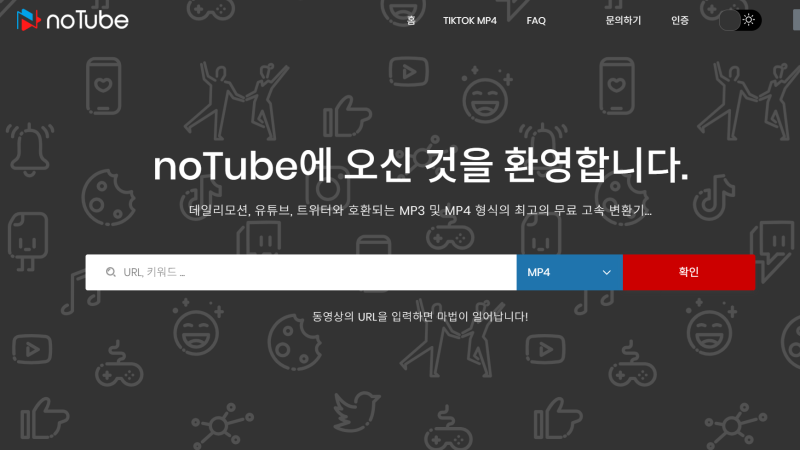Click the noTube logo

(72, 20)
